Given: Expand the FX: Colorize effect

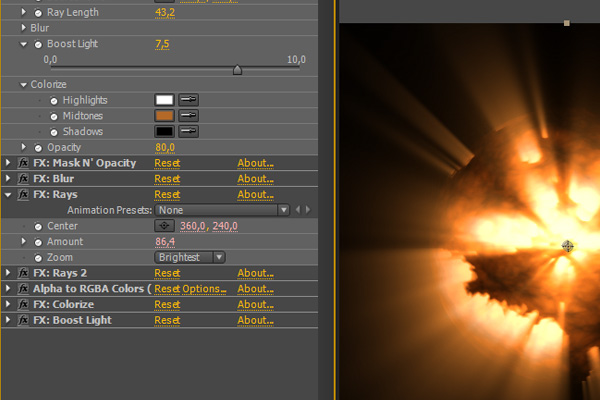Looking at the screenshot, I should [x=8, y=304].
